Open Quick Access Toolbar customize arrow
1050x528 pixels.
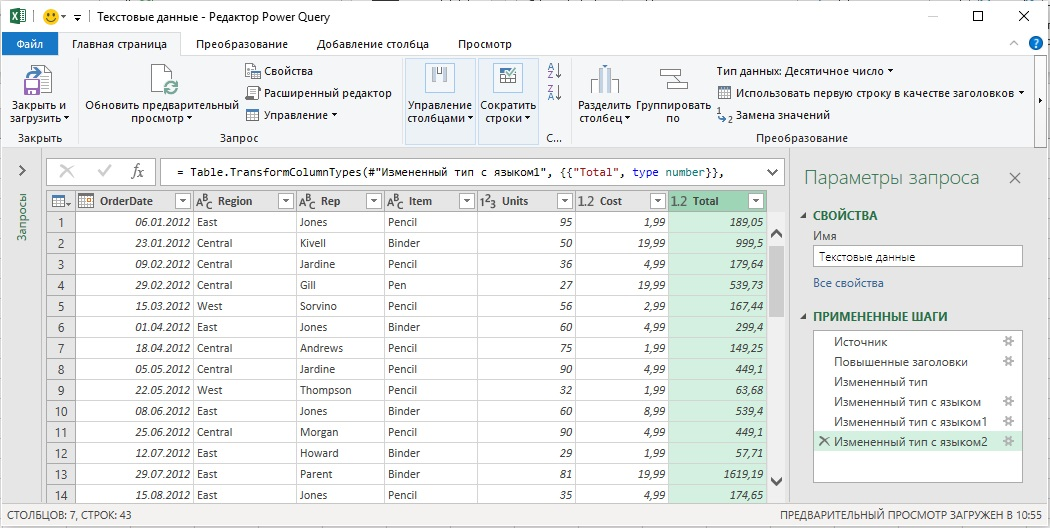pos(77,17)
